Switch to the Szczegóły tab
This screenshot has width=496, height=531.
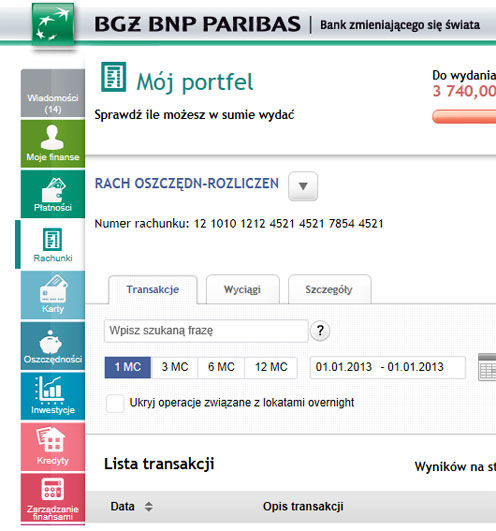point(329,290)
